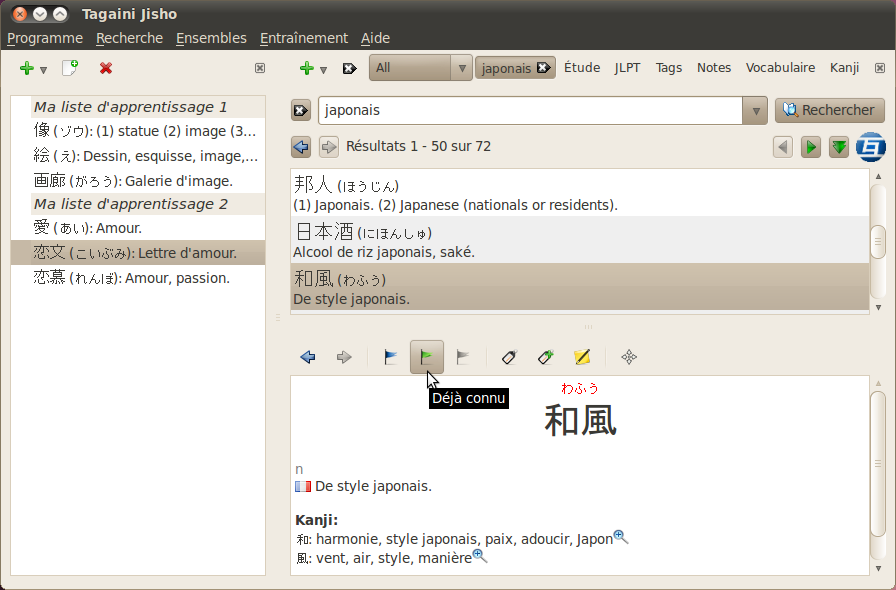896x590 pixels.
Task: Show next results page green arrow
Action: coord(810,147)
